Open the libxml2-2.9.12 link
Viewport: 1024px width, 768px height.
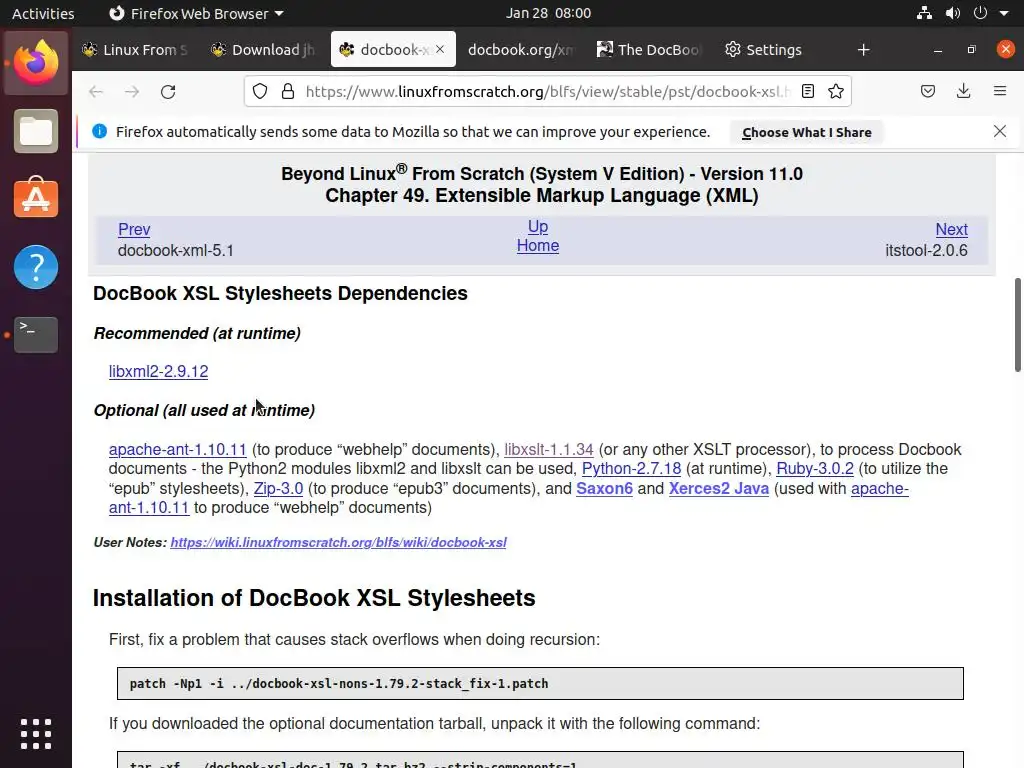pyautogui.click(x=158, y=372)
